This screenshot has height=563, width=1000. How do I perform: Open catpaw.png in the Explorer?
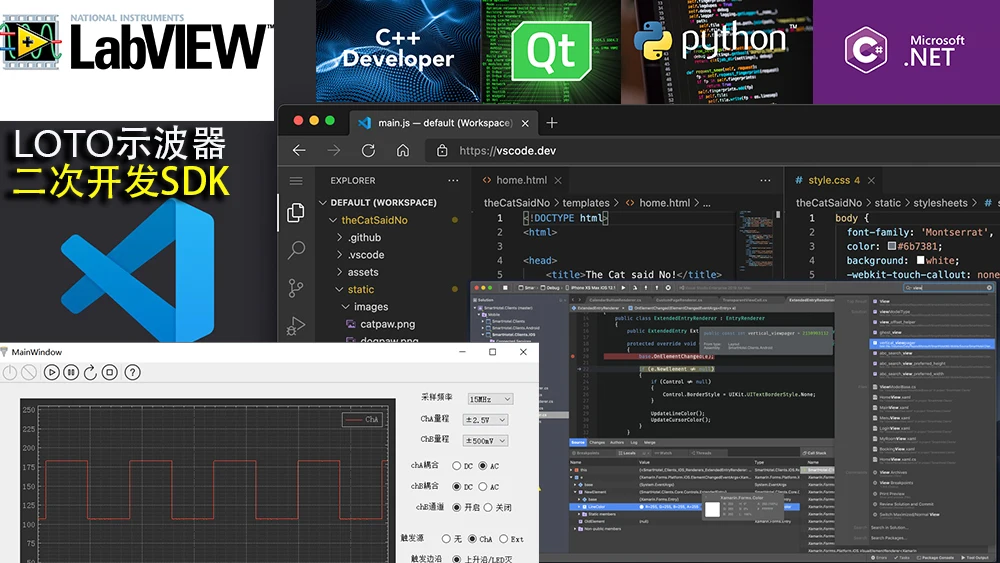pyautogui.click(x=387, y=324)
